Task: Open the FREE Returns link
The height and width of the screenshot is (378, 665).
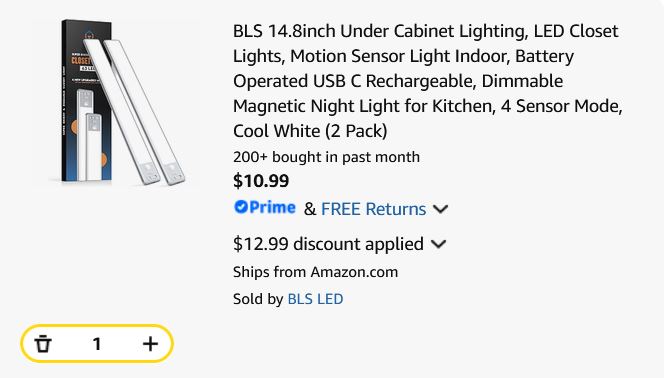Action: 373,209
